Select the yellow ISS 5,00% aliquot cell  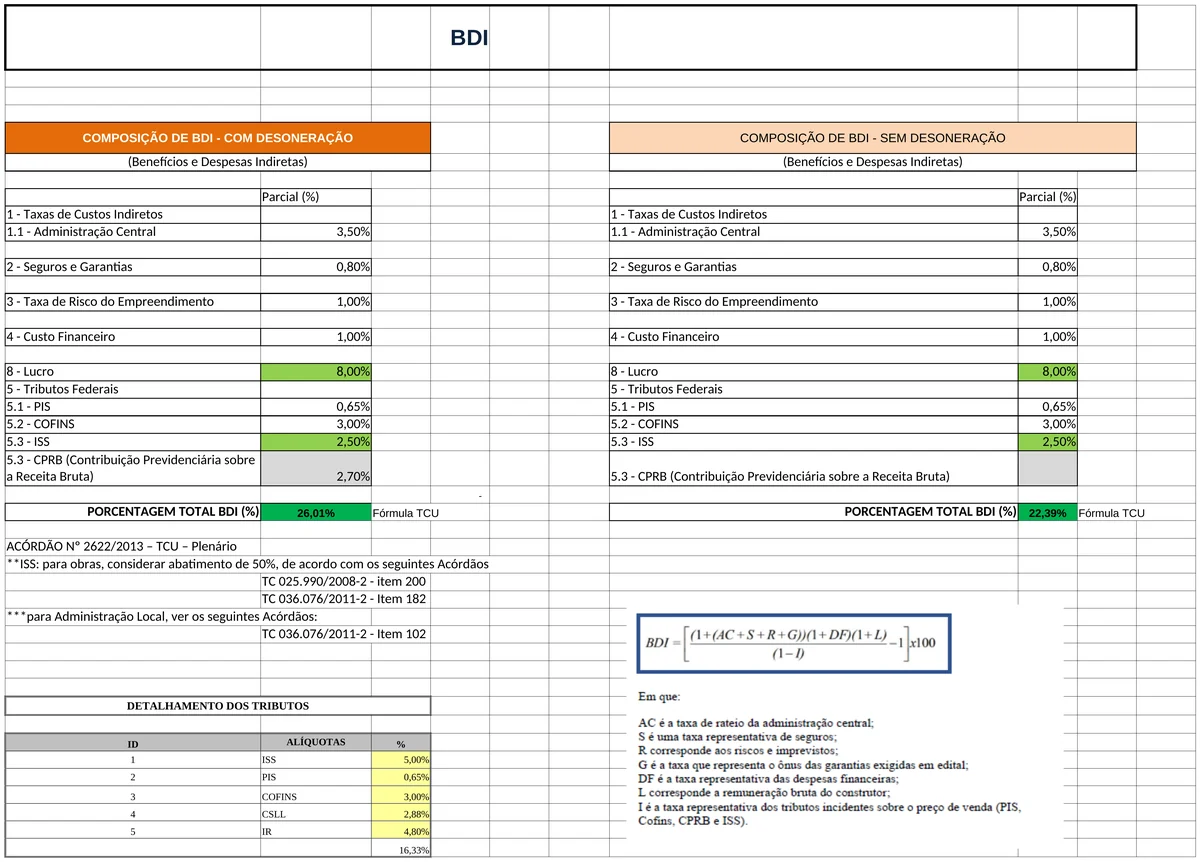click(x=401, y=760)
